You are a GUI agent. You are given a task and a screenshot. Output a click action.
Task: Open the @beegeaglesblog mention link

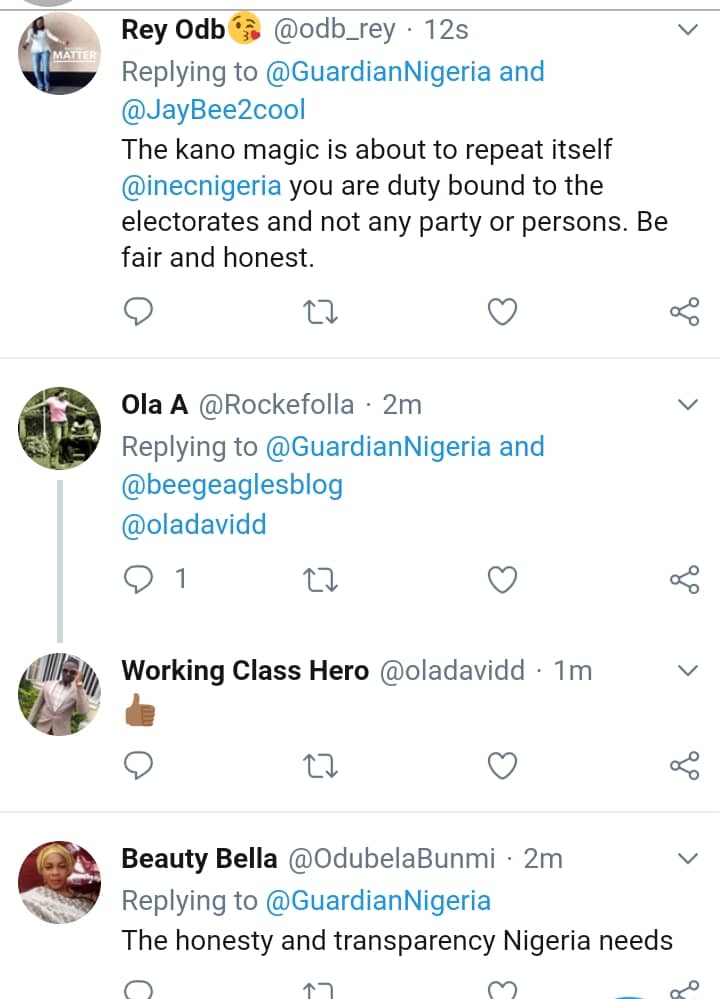232,485
